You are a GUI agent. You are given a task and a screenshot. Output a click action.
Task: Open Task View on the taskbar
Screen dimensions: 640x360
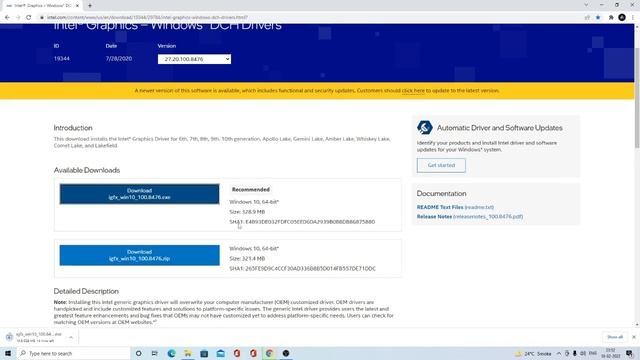[x=155, y=353]
